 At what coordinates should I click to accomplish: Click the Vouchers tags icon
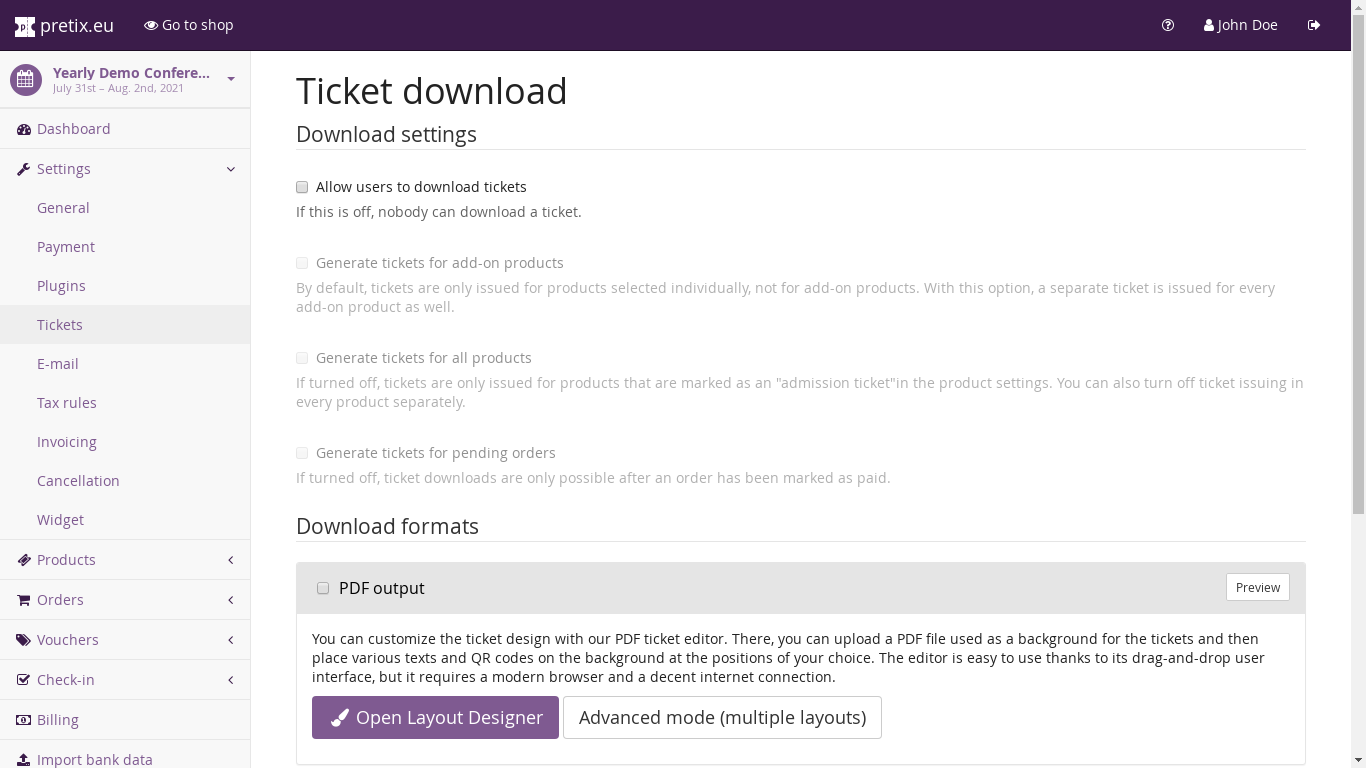tap(24, 640)
